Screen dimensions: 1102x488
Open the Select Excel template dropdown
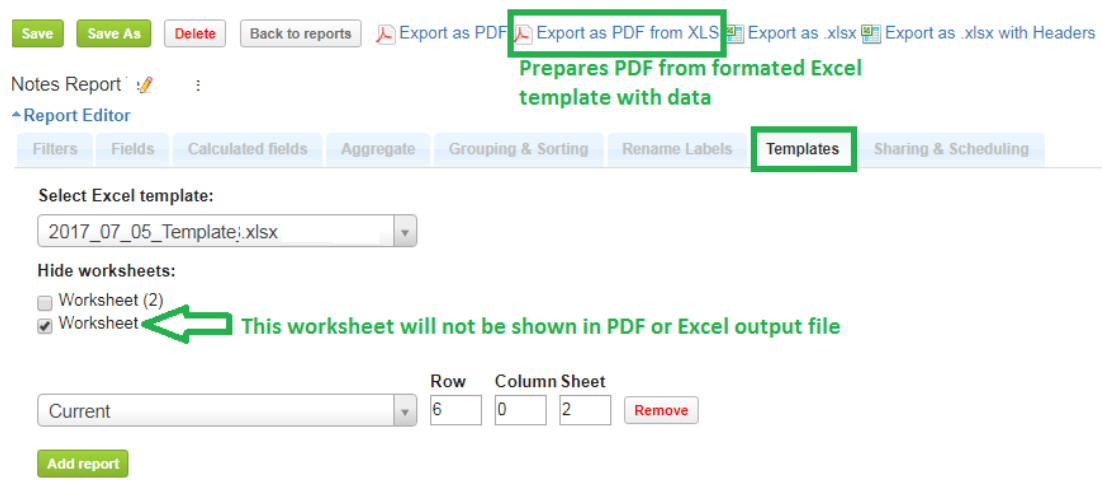pos(227,233)
